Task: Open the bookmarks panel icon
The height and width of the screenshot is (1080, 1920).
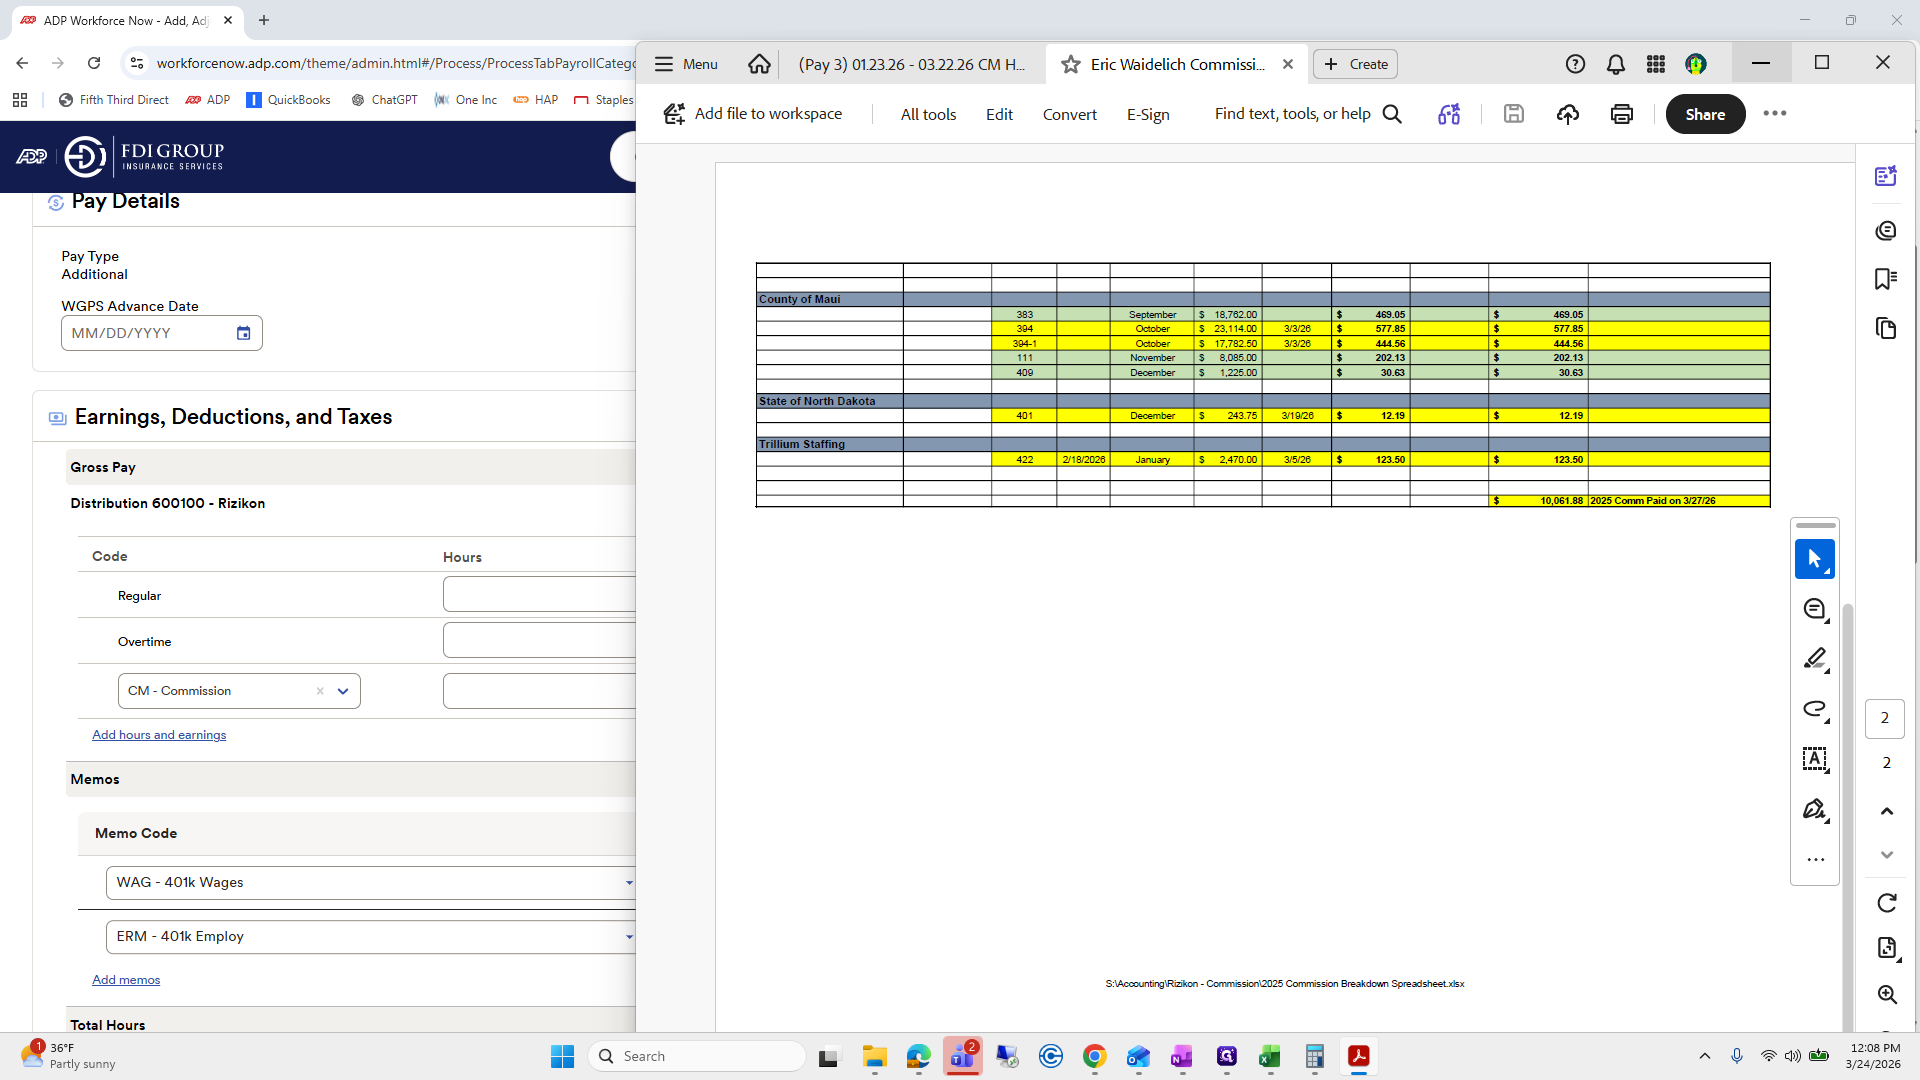Action: [1886, 279]
